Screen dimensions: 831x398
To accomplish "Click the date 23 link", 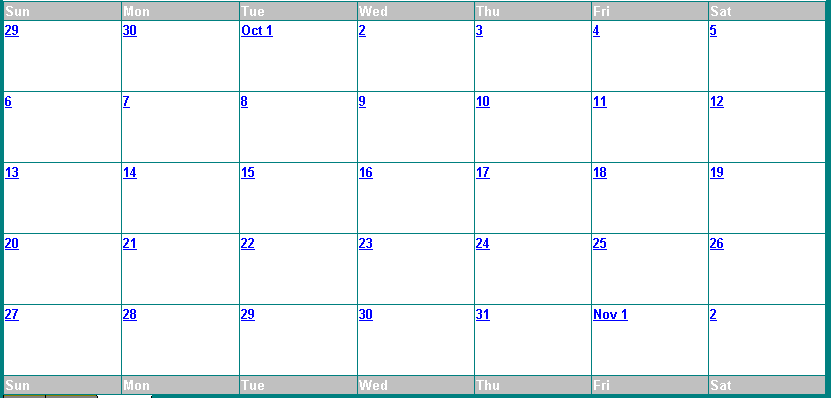I will point(366,244).
